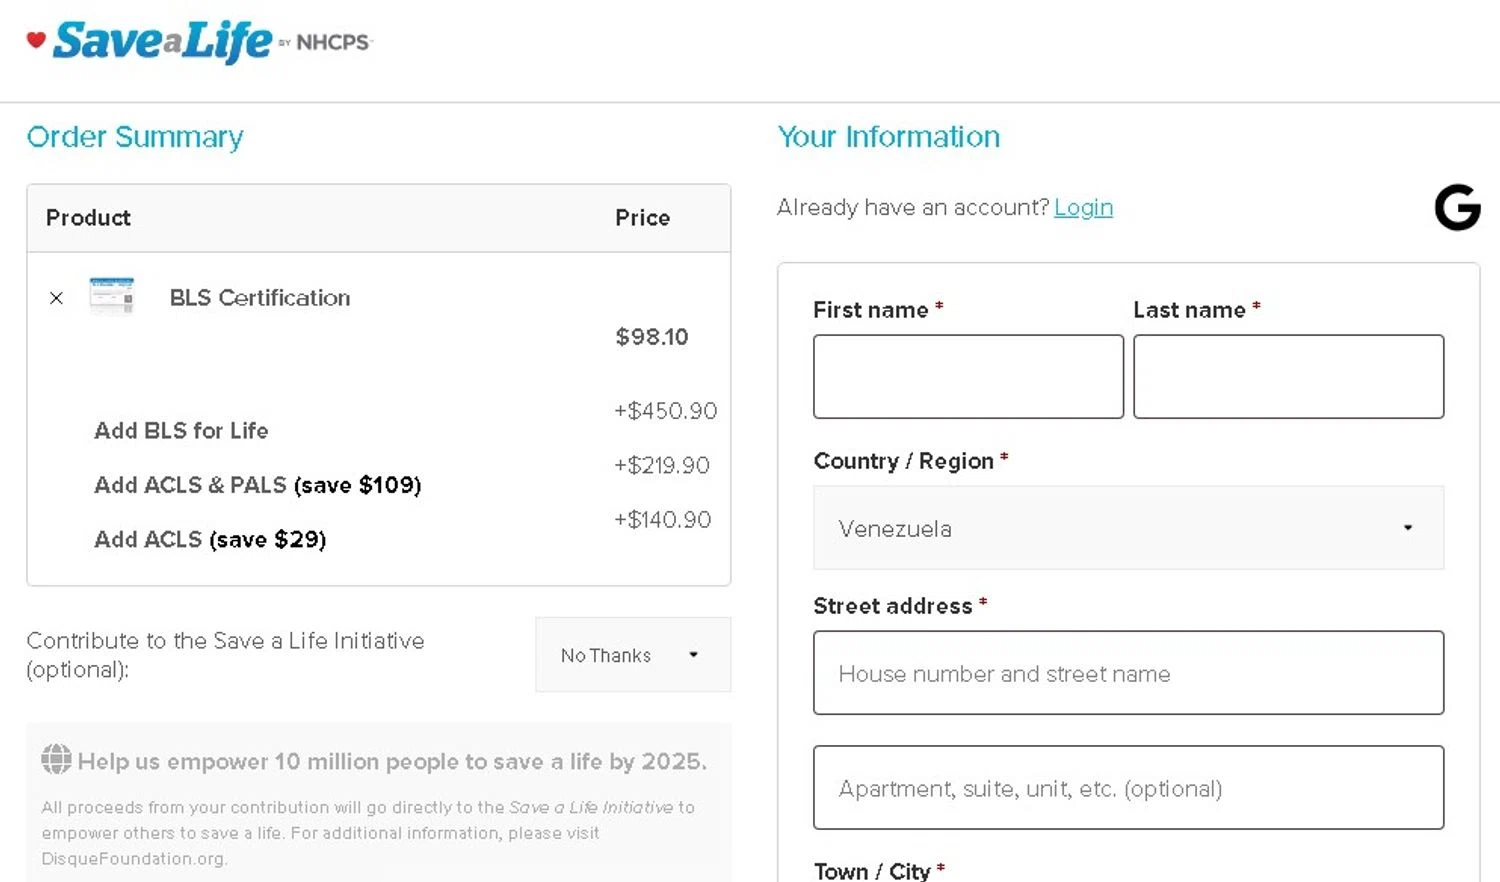
Task: Click the NHCPS text in the header
Action: click(x=333, y=42)
